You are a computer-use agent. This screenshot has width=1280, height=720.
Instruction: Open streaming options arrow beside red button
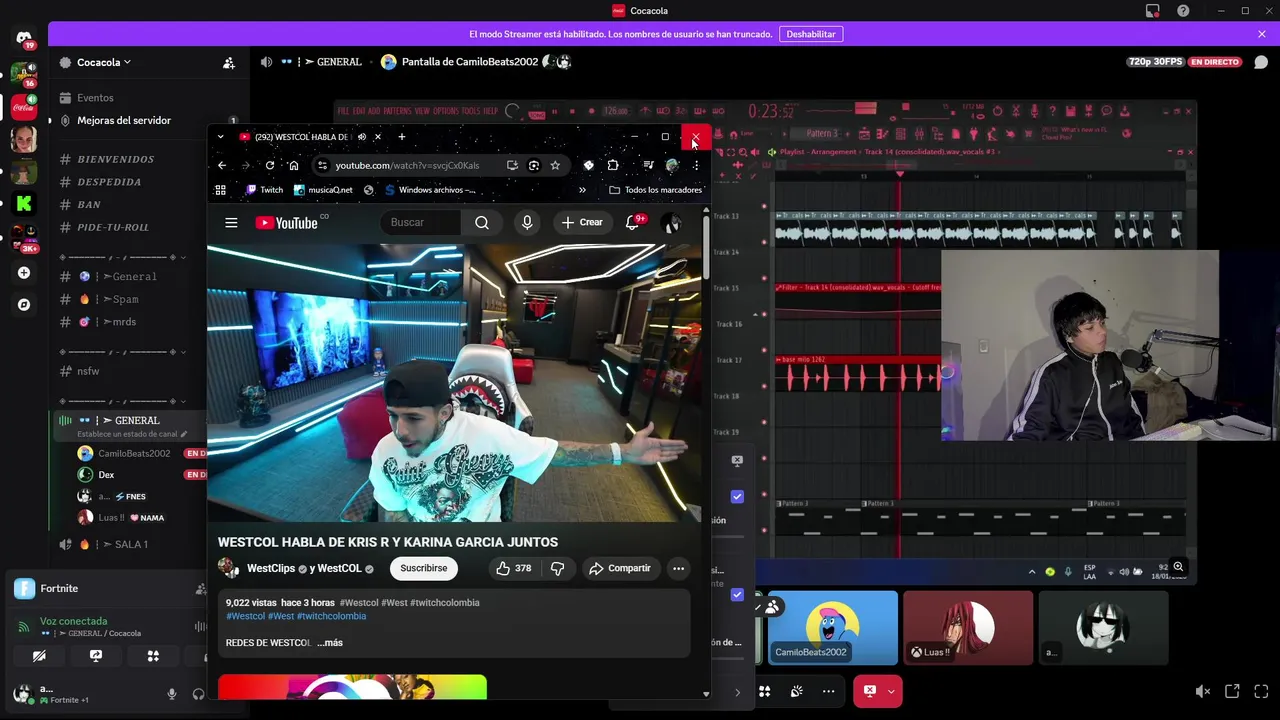pos(891,691)
